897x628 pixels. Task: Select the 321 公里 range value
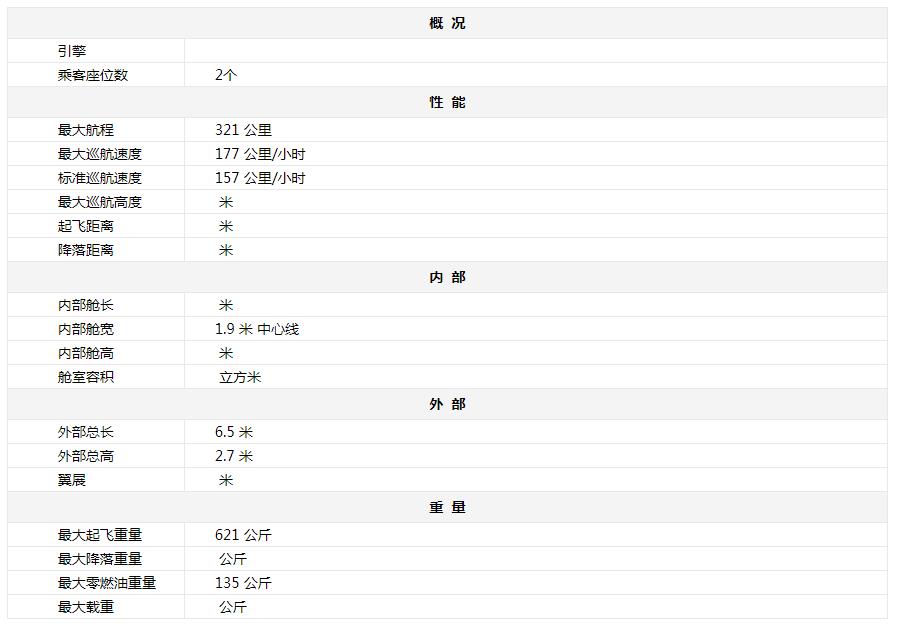pos(243,130)
